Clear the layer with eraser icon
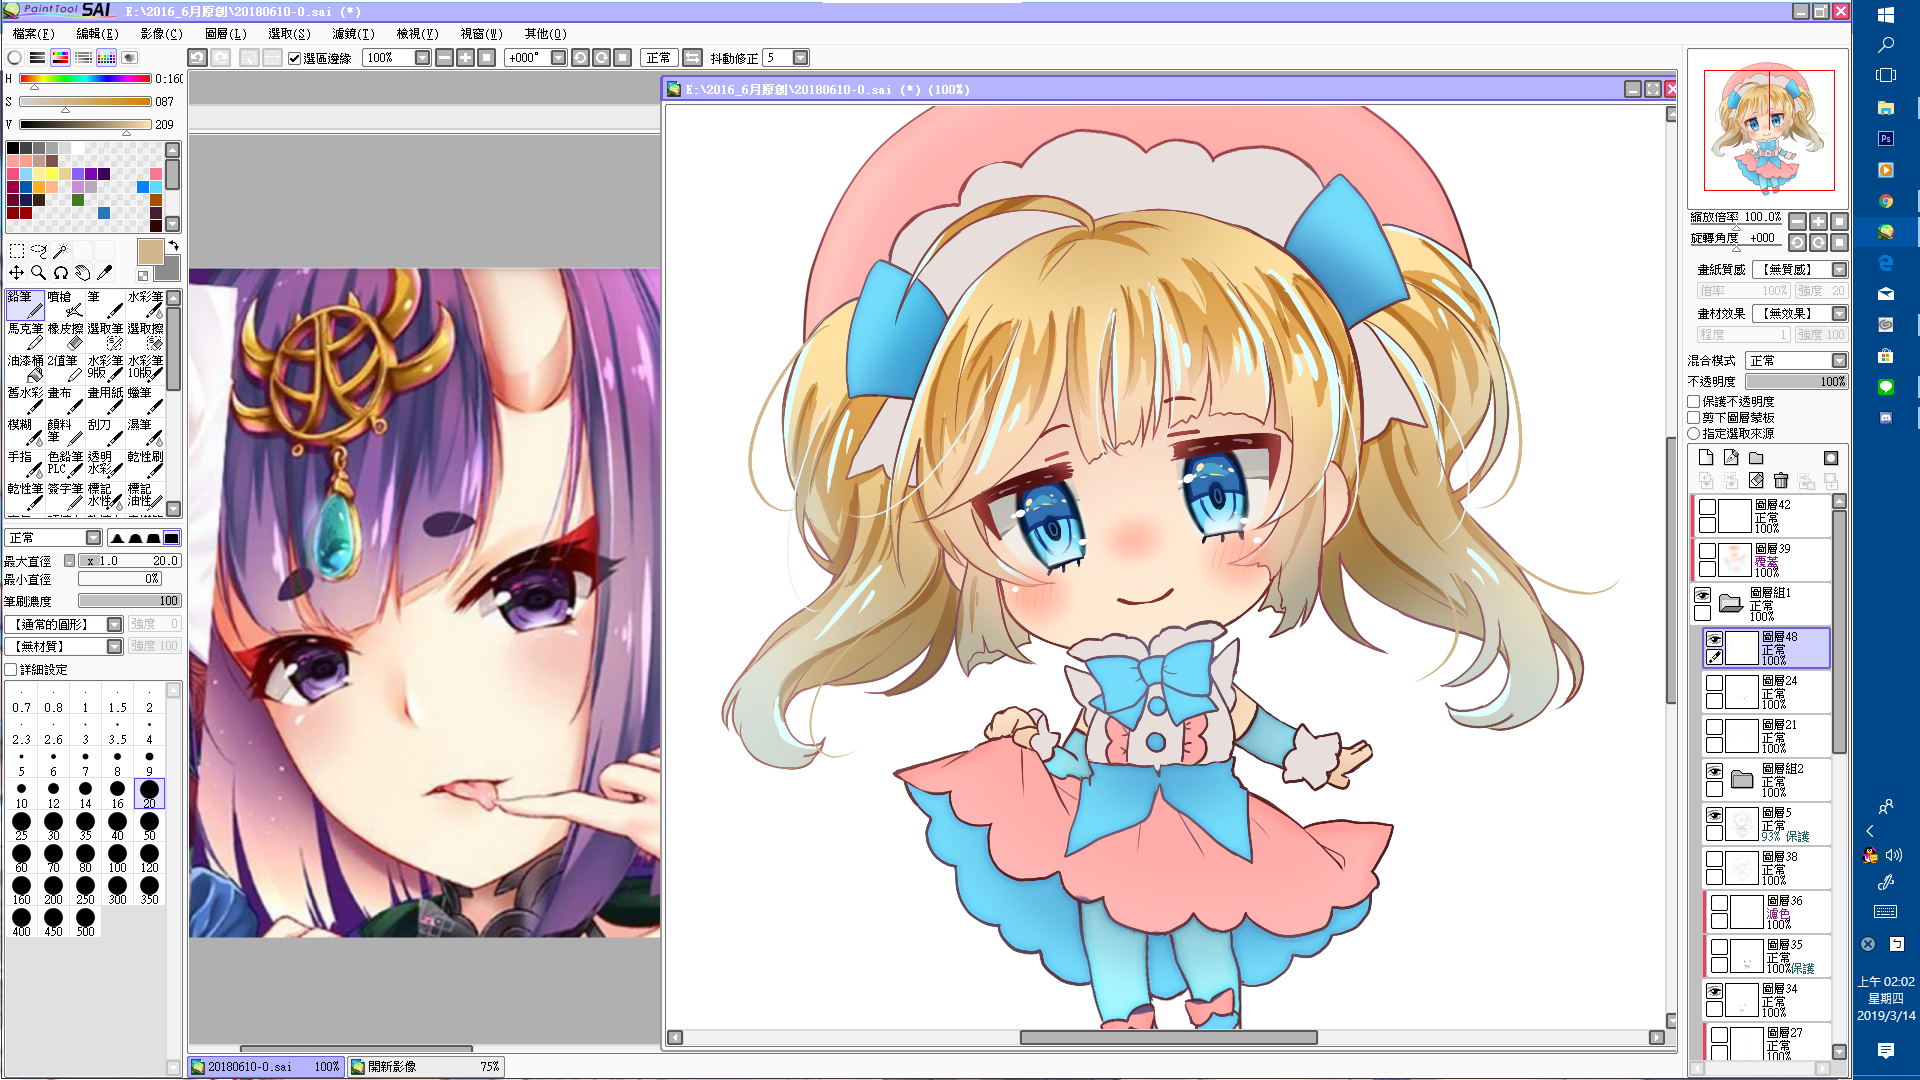This screenshot has width=1920, height=1080. click(x=1756, y=481)
